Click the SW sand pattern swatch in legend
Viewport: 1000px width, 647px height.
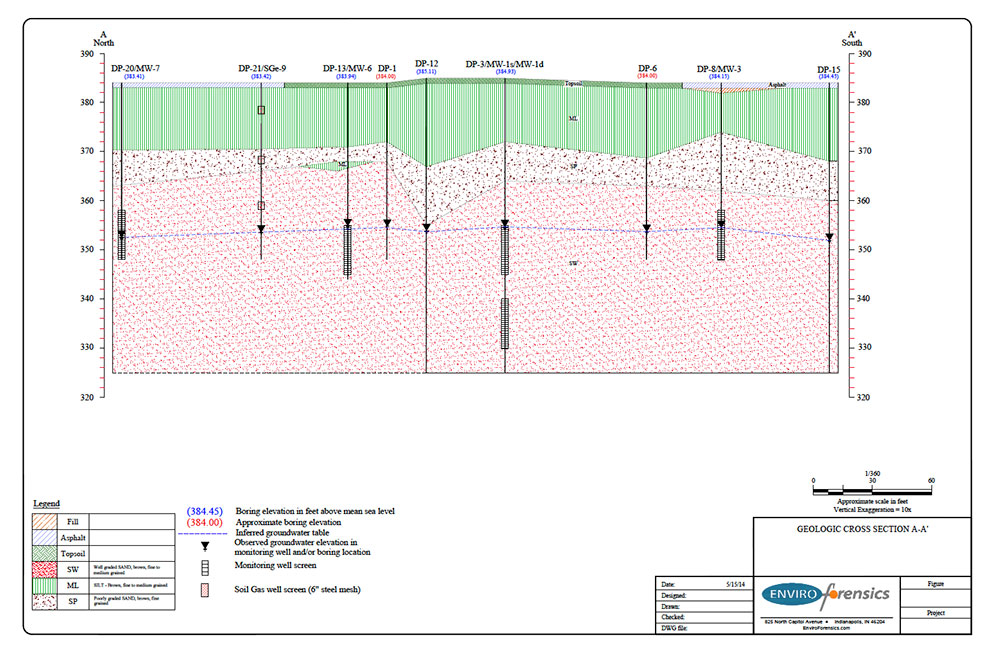coord(45,569)
